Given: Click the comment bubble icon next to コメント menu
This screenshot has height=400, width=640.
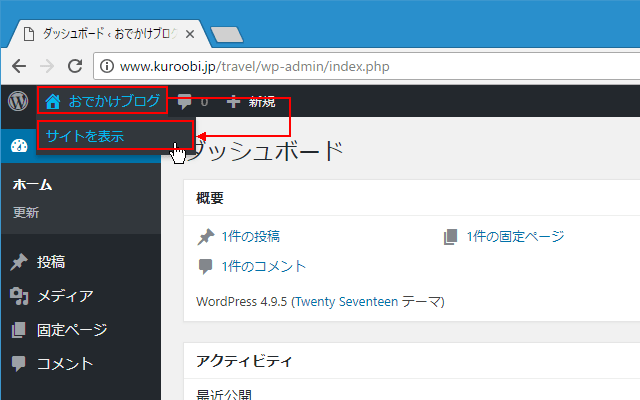Looking at the screenshot, I should 19,363.
